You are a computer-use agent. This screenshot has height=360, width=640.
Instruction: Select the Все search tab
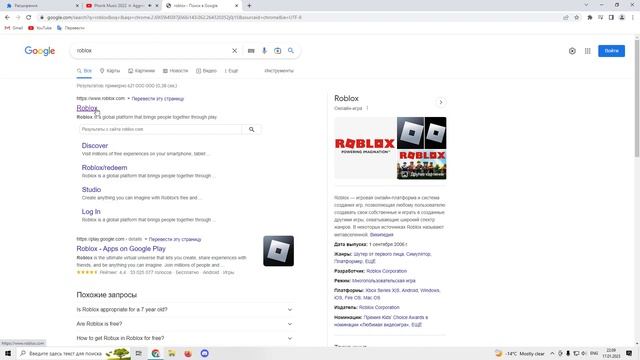84,71
